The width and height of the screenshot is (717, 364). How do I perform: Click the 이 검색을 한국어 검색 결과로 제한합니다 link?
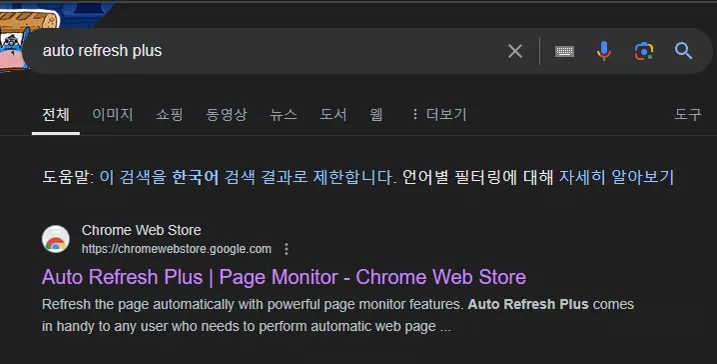[x=246, y=177]
